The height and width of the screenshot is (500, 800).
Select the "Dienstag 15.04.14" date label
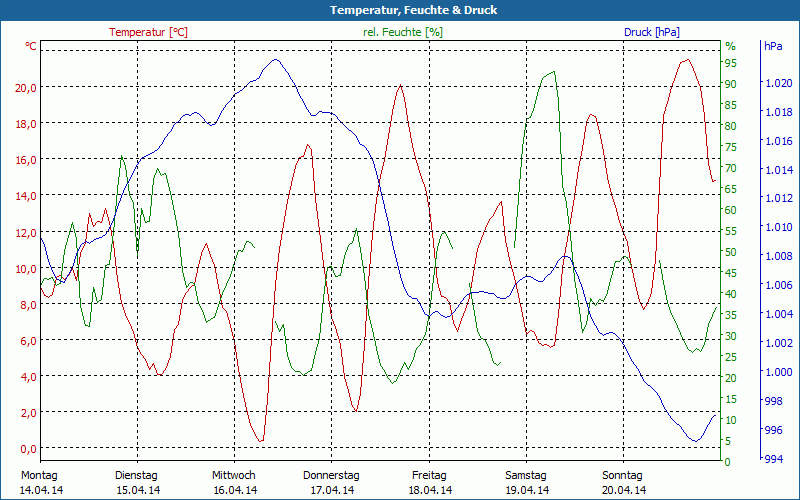tap(137, 482)
